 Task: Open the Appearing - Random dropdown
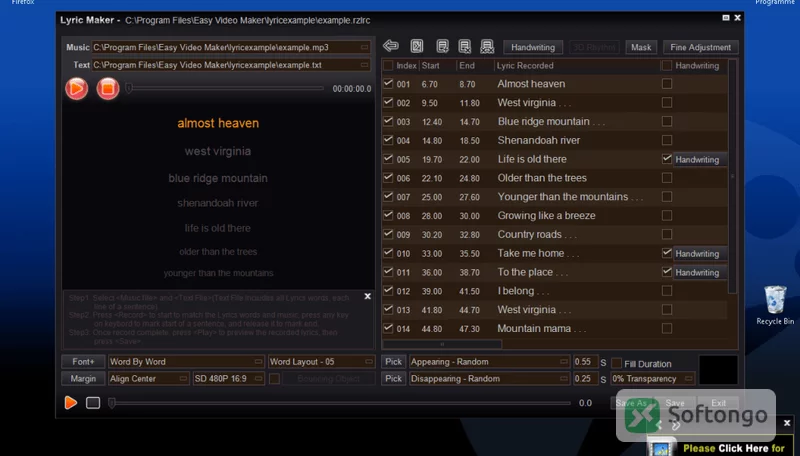pos(489,362)
